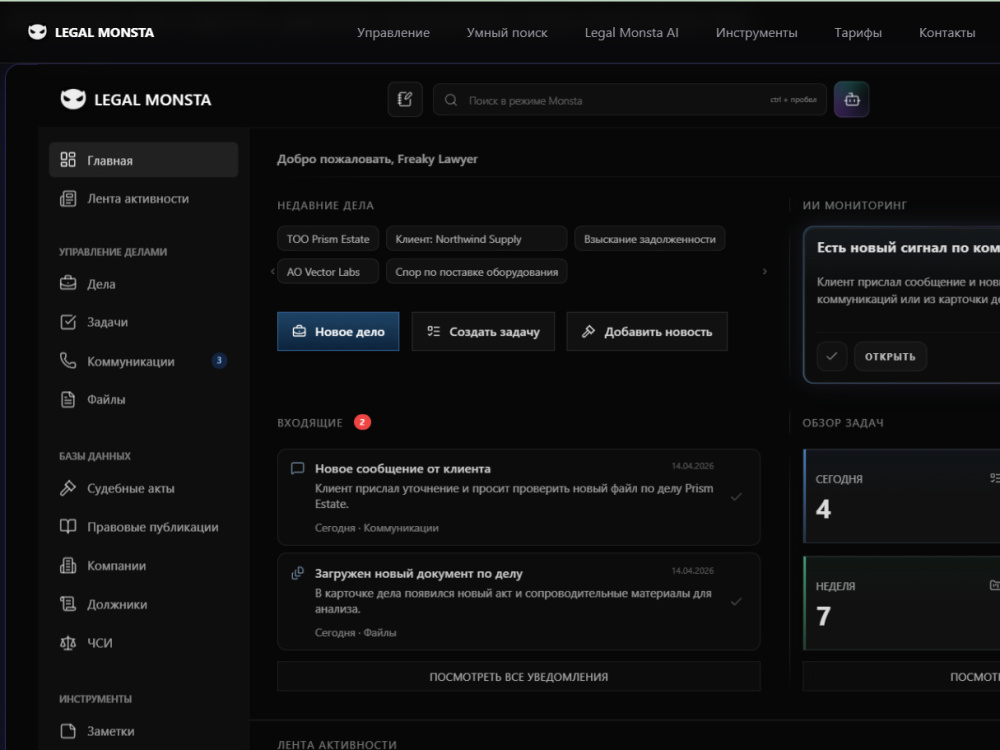Open Спор по поставке оборудования chip

pos(476,271)
